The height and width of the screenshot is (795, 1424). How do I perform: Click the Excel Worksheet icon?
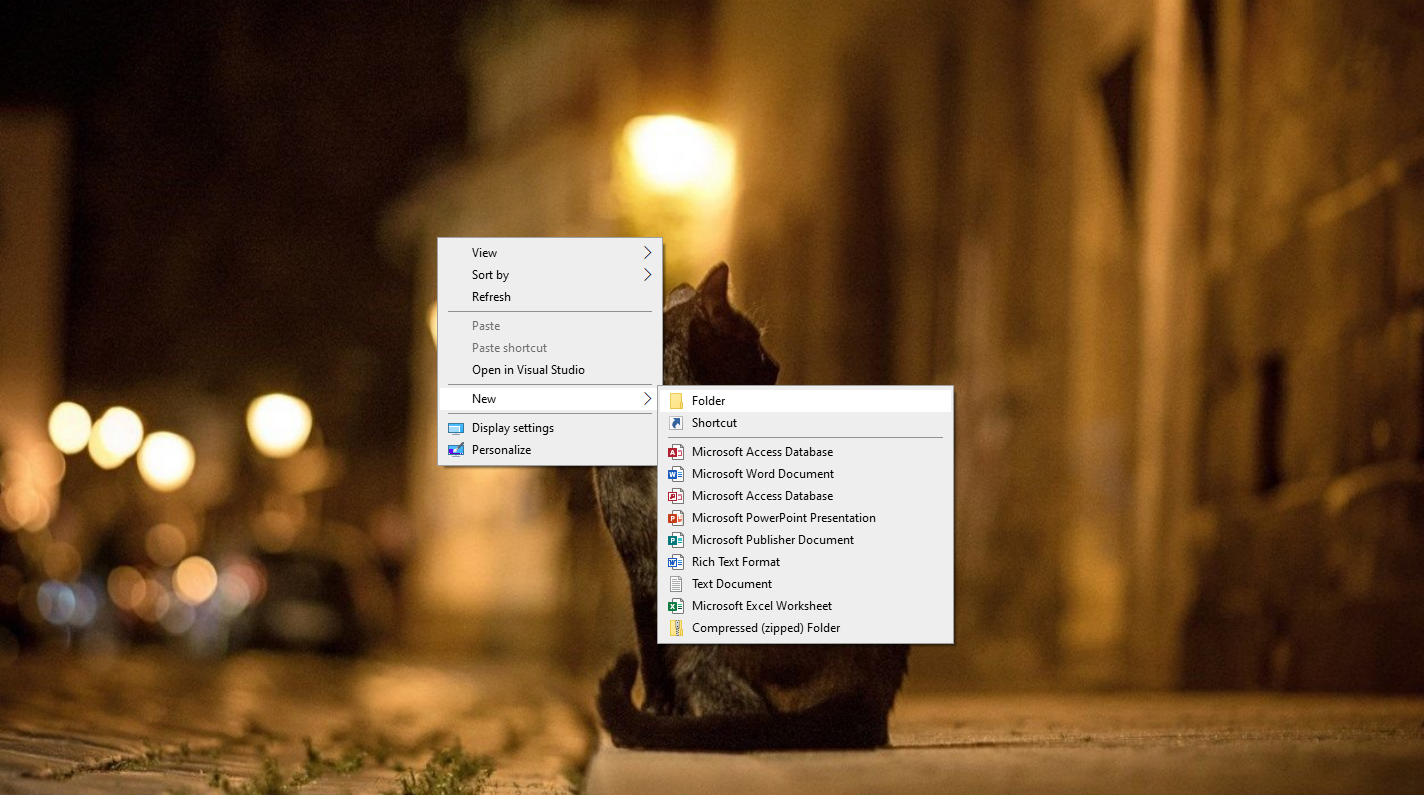click(x=676, y=606)
